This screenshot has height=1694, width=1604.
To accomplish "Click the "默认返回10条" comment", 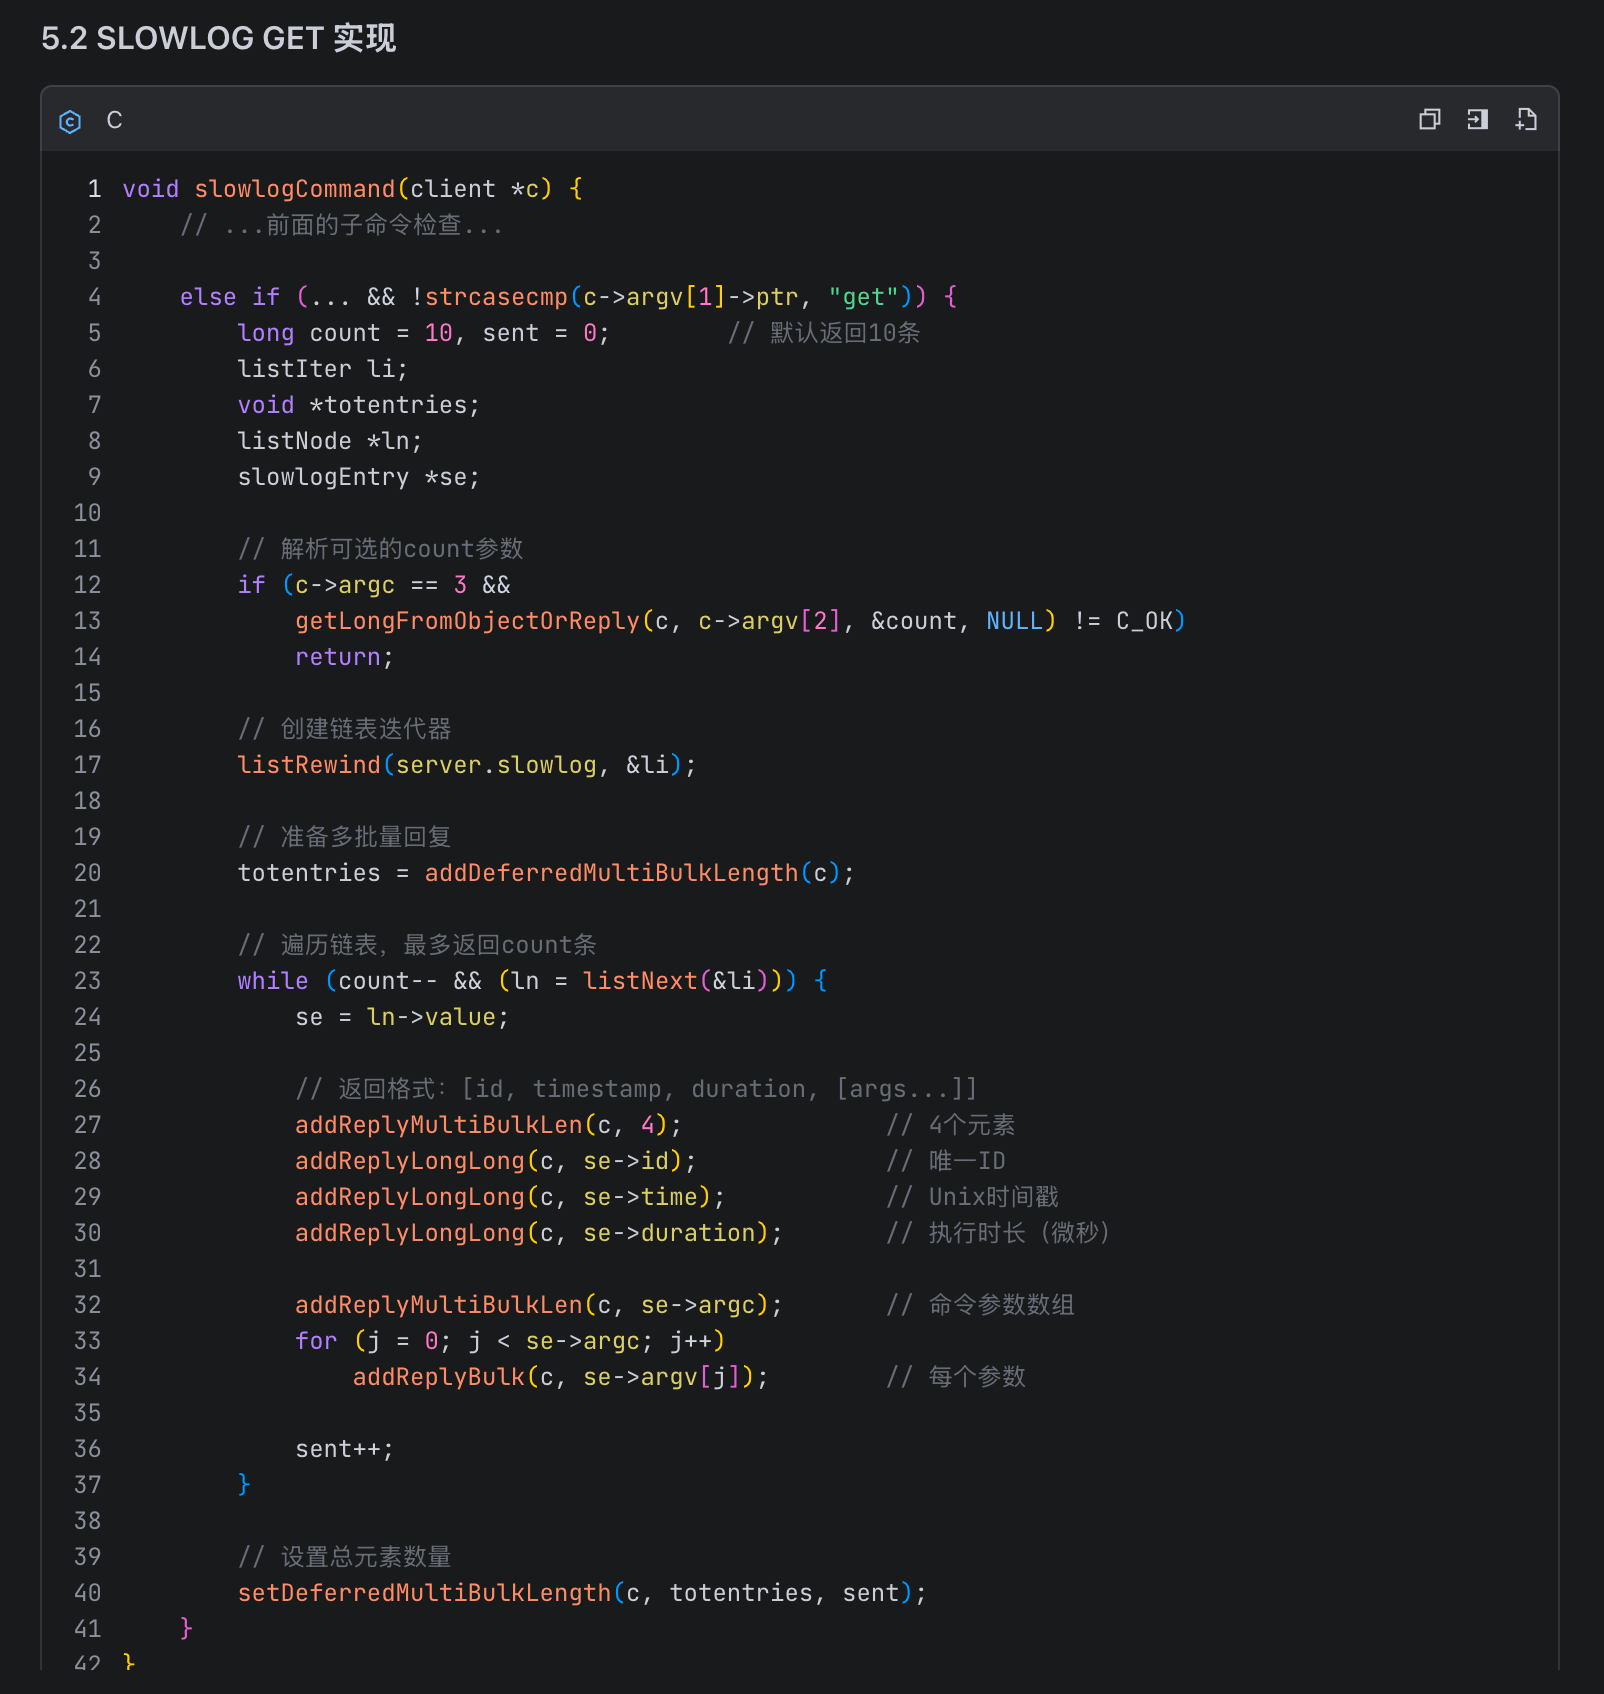I will click(x=843, y=333).
